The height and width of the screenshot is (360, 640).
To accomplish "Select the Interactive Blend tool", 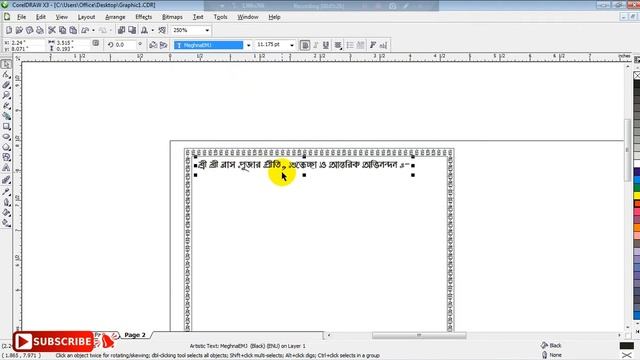I will coord(6,180).
